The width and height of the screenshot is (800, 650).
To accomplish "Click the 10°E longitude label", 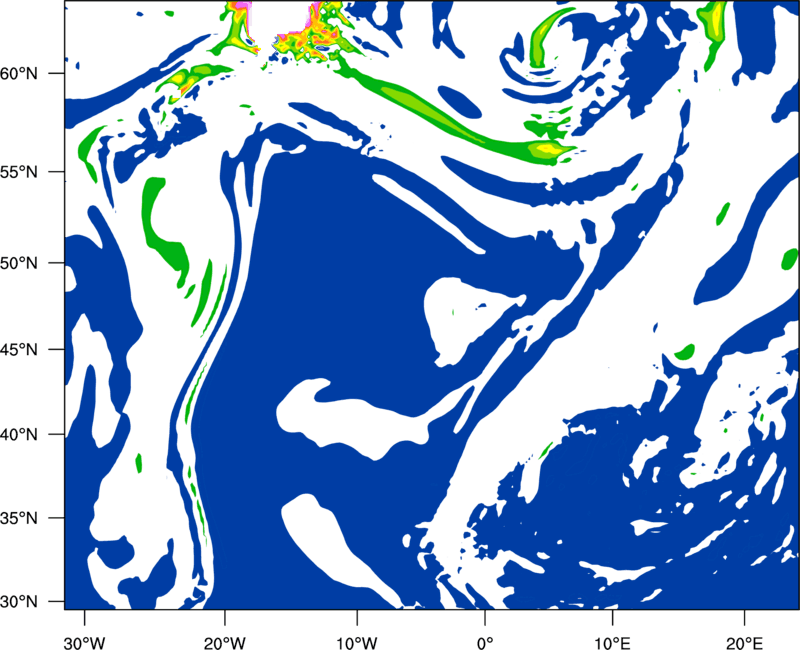I will tap(612, 643).
